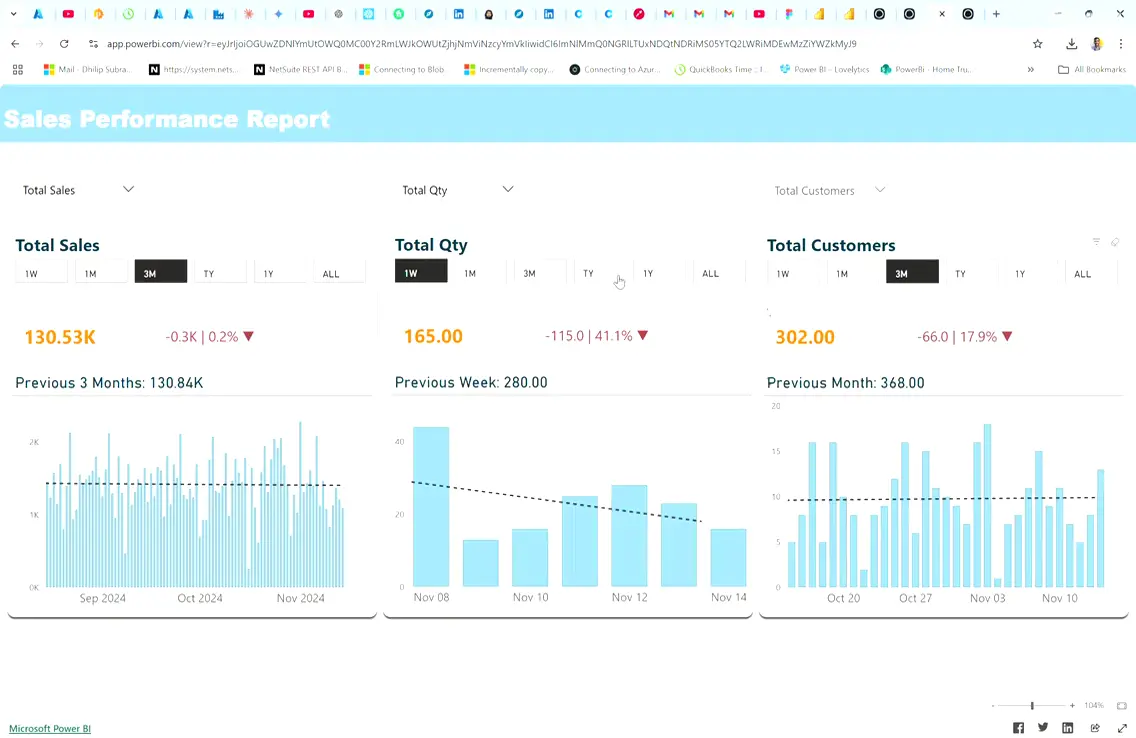Click the 165.00 Total Qty value
Viewport: 1136px width, 738px height.
[433, 337]
